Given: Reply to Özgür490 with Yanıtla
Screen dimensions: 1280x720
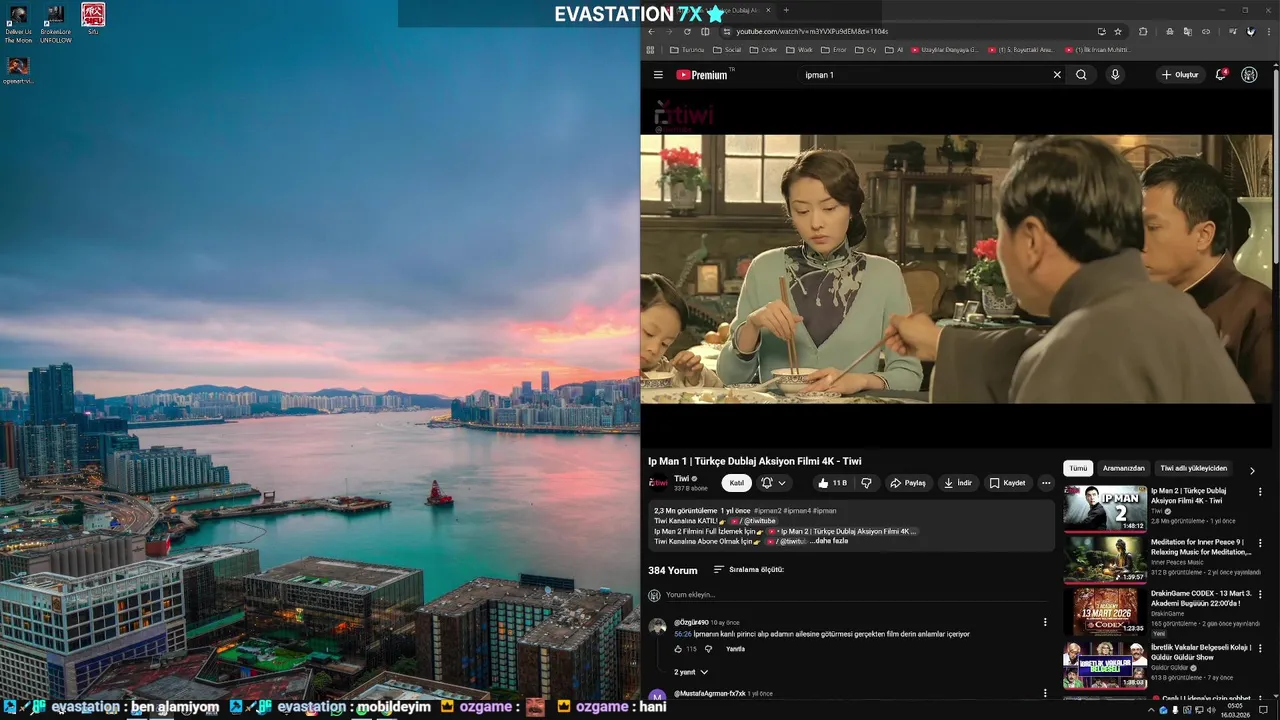Looking at the screenshot, I should (735, 649).
